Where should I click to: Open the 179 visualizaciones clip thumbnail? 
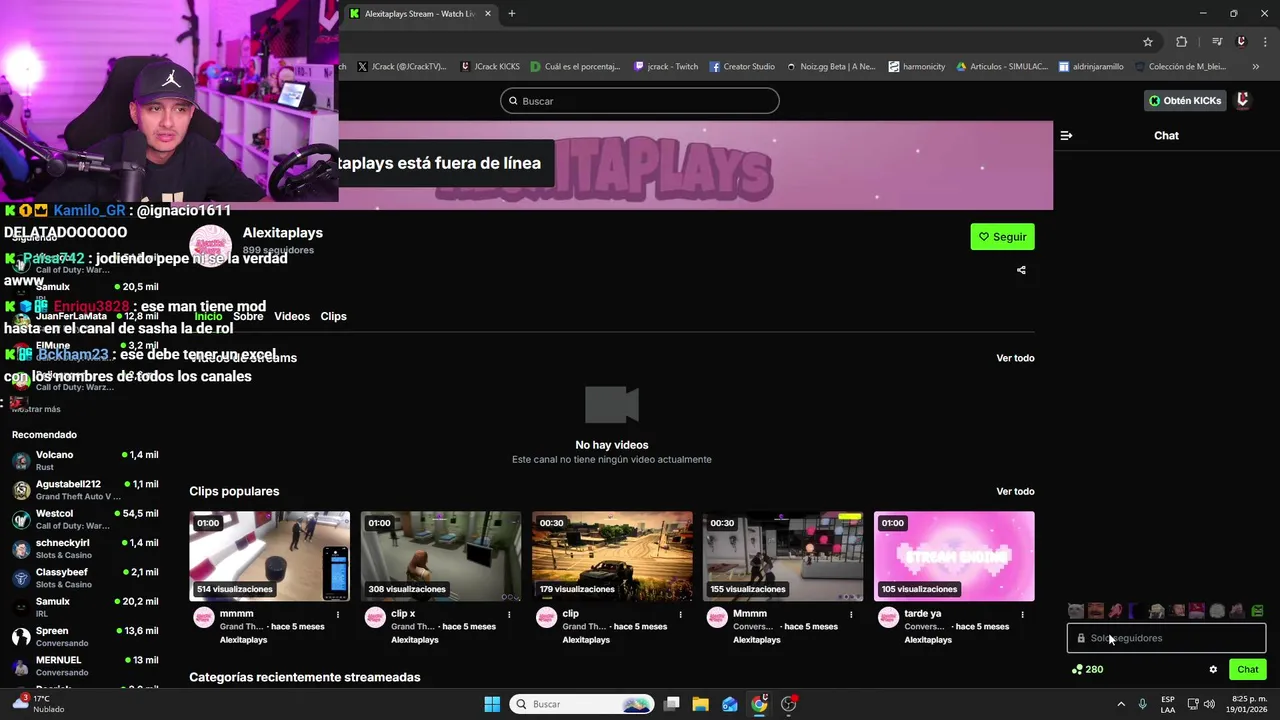pyautogui.click(x=612, y=556)
